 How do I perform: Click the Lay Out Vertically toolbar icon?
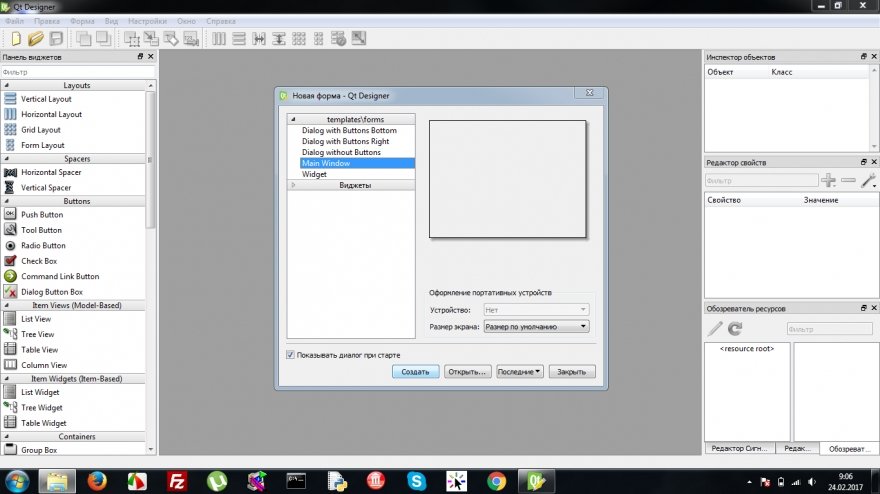click(x=239, y=39)
